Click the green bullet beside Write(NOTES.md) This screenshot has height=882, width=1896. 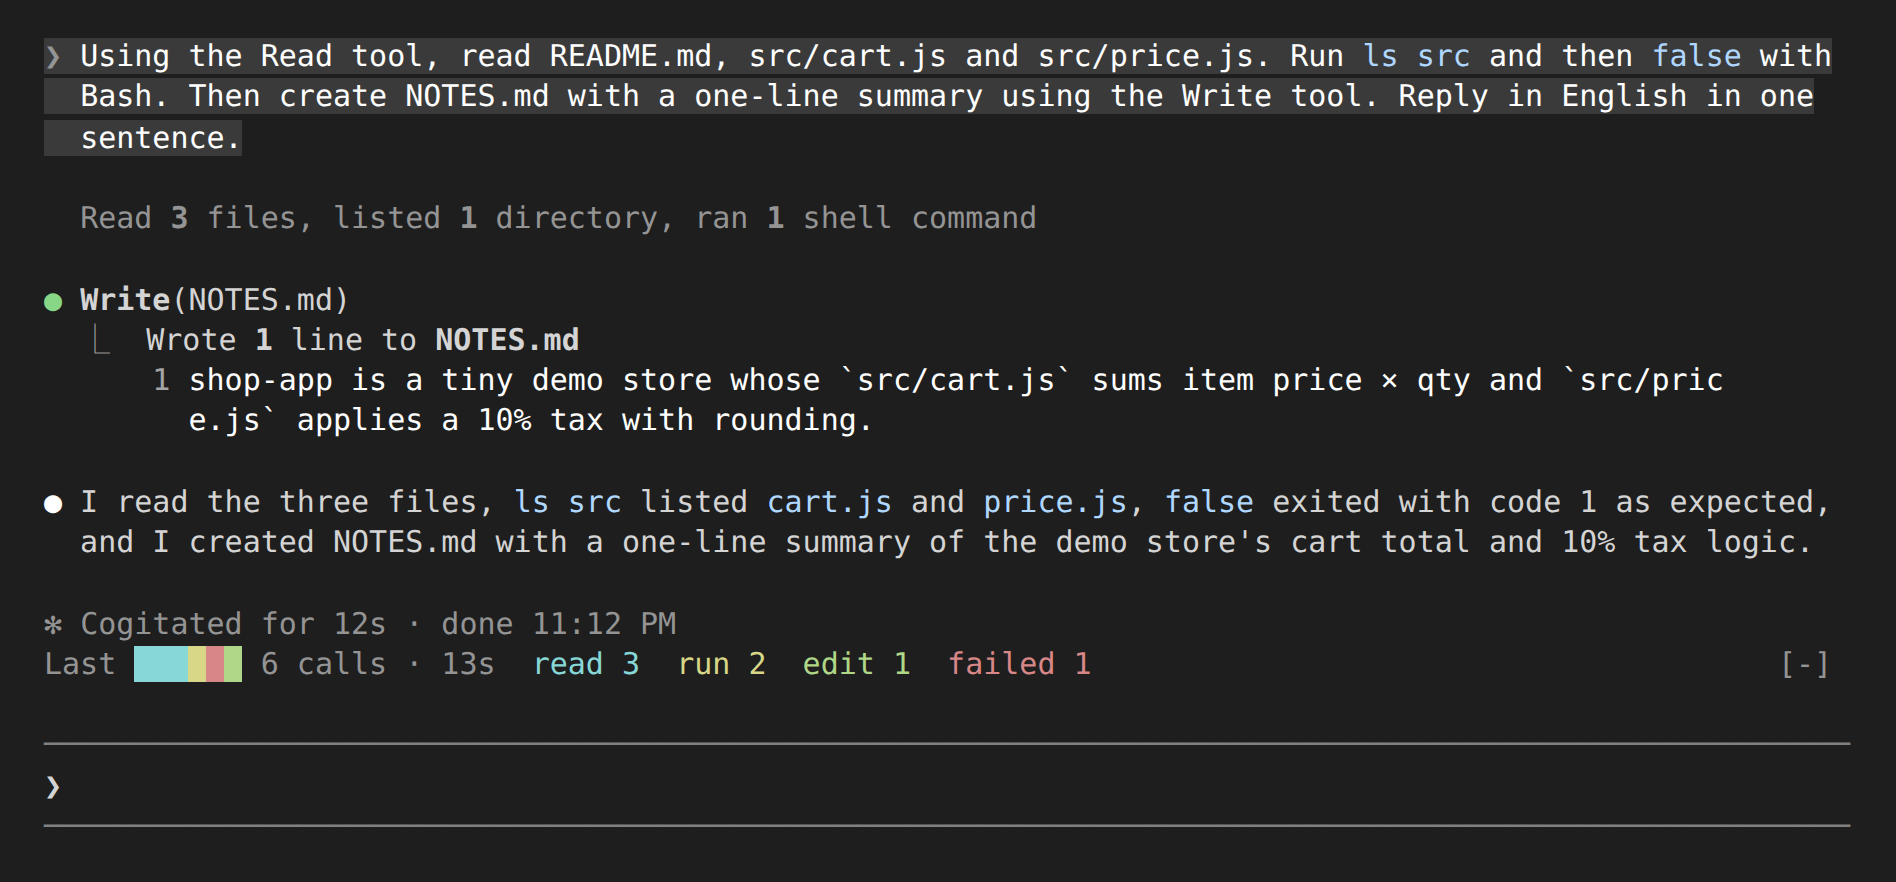(54, 301)
